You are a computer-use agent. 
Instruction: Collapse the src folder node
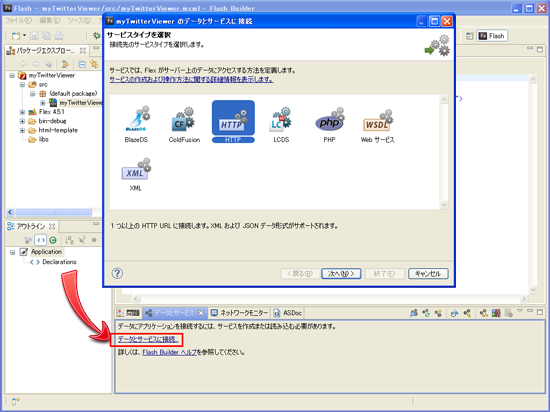click(x=22, y=85)
